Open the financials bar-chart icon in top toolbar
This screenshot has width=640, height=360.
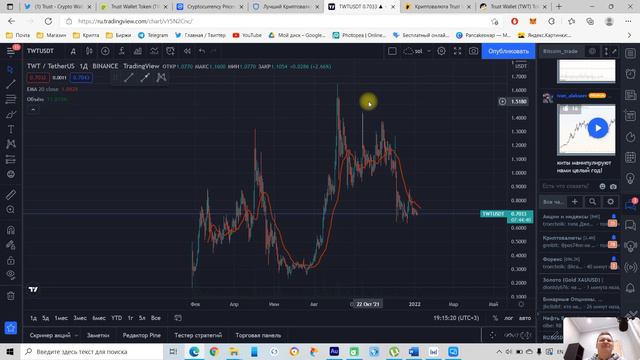(138, 51)
